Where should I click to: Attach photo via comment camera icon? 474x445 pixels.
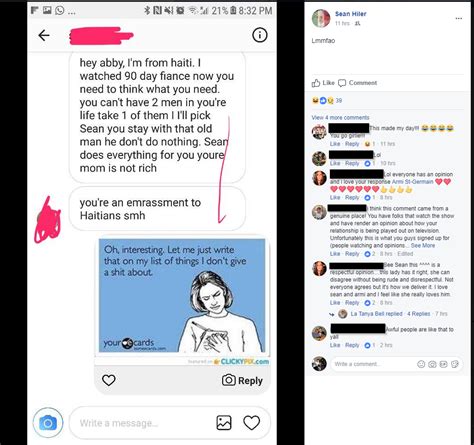pyautogui.click(x=432, y=364)
